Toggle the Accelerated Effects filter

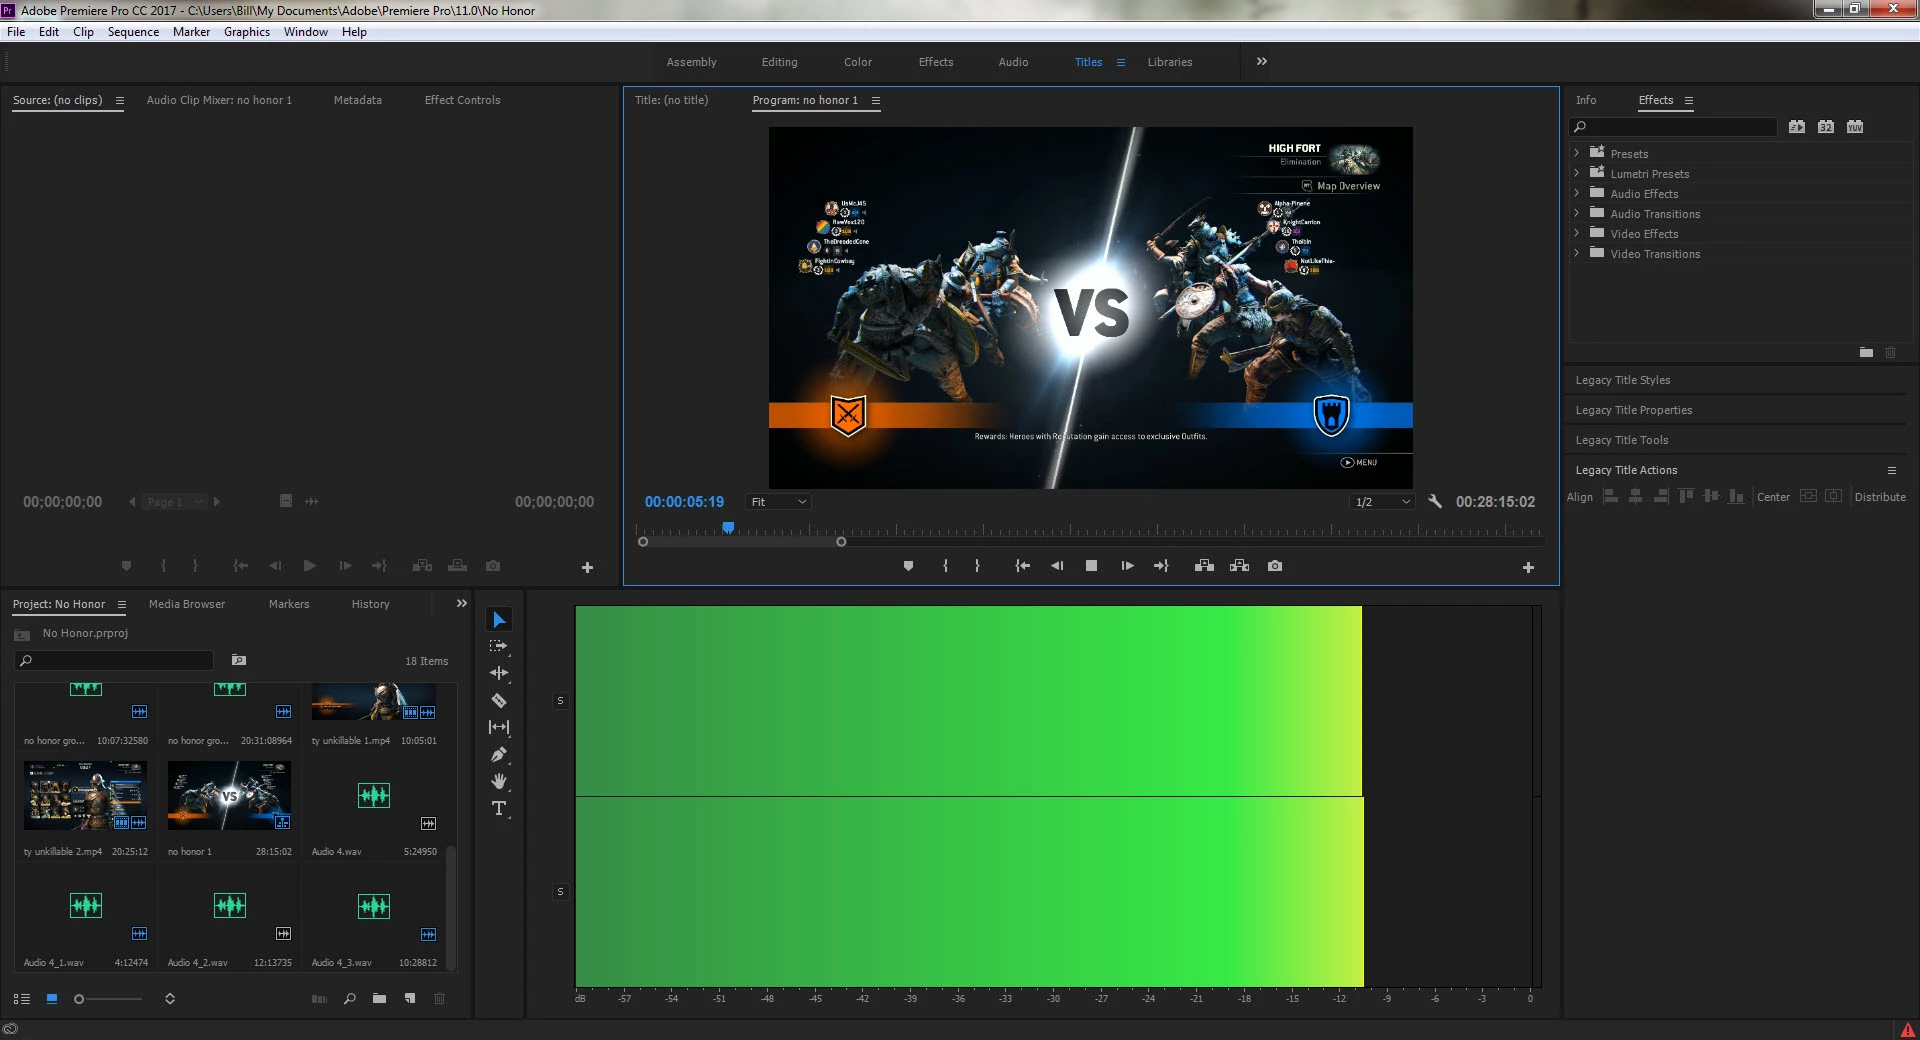tap(1797, 127)
